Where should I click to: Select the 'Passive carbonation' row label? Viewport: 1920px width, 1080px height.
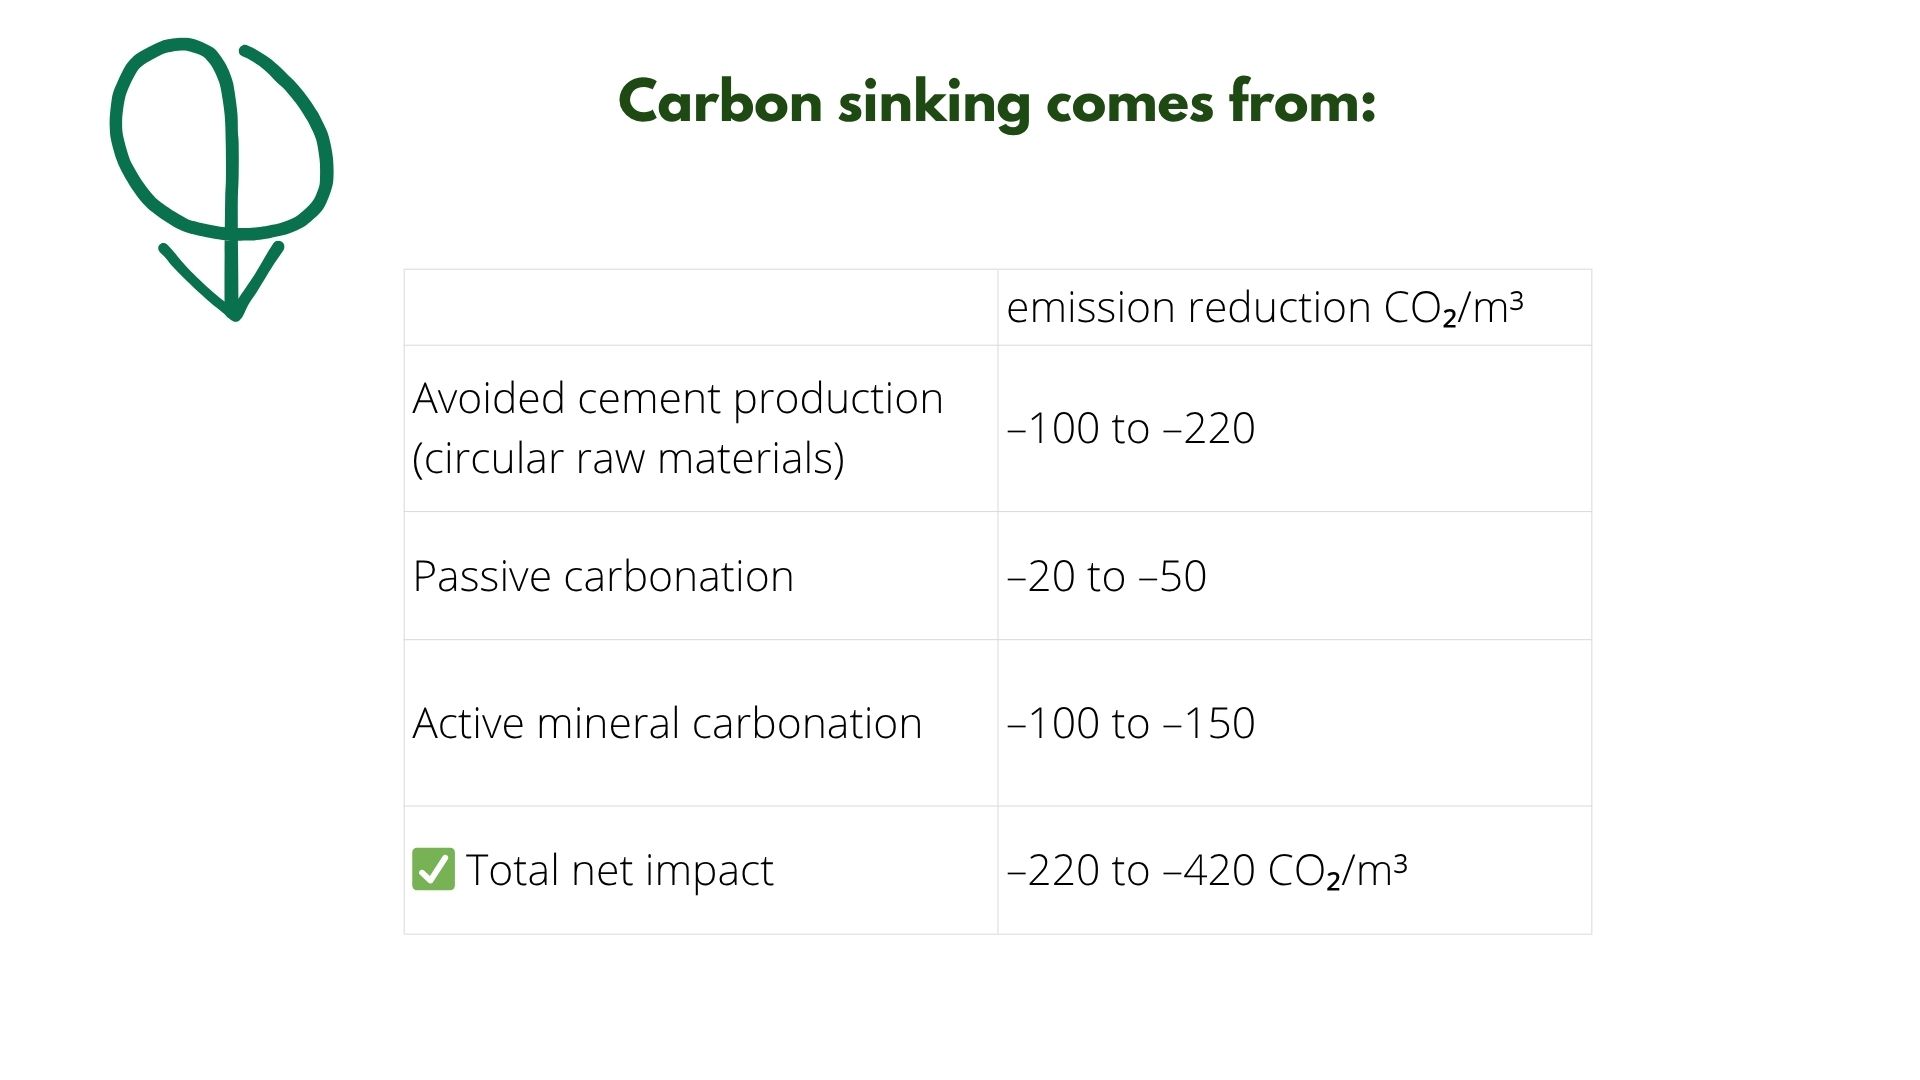(603, 577)
